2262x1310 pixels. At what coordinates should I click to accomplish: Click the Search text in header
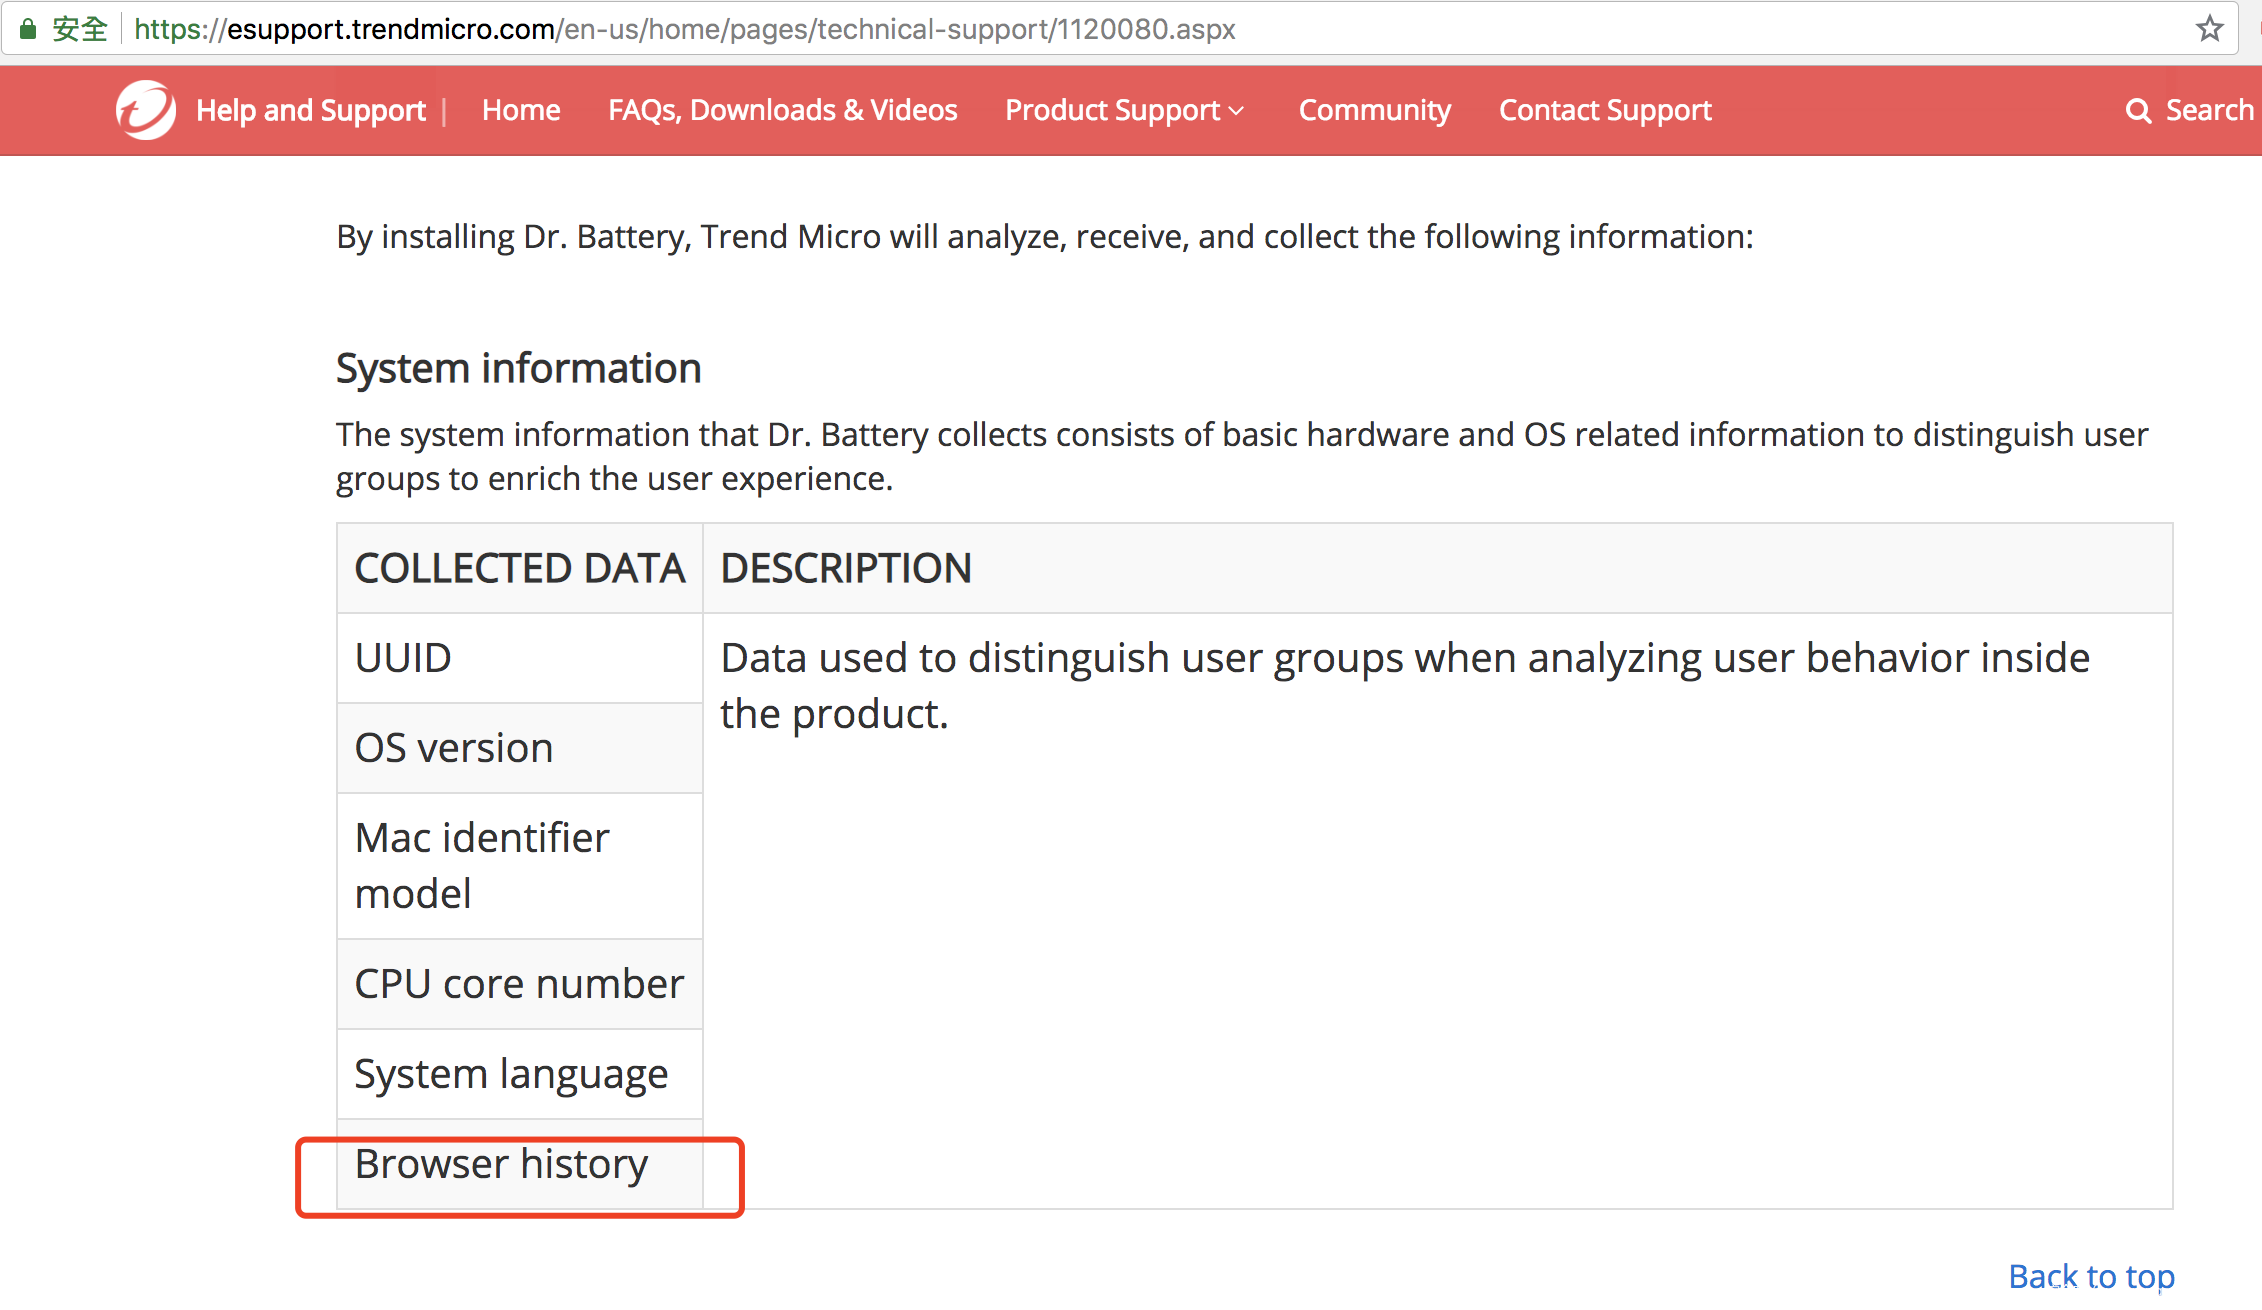(2209, 110)
